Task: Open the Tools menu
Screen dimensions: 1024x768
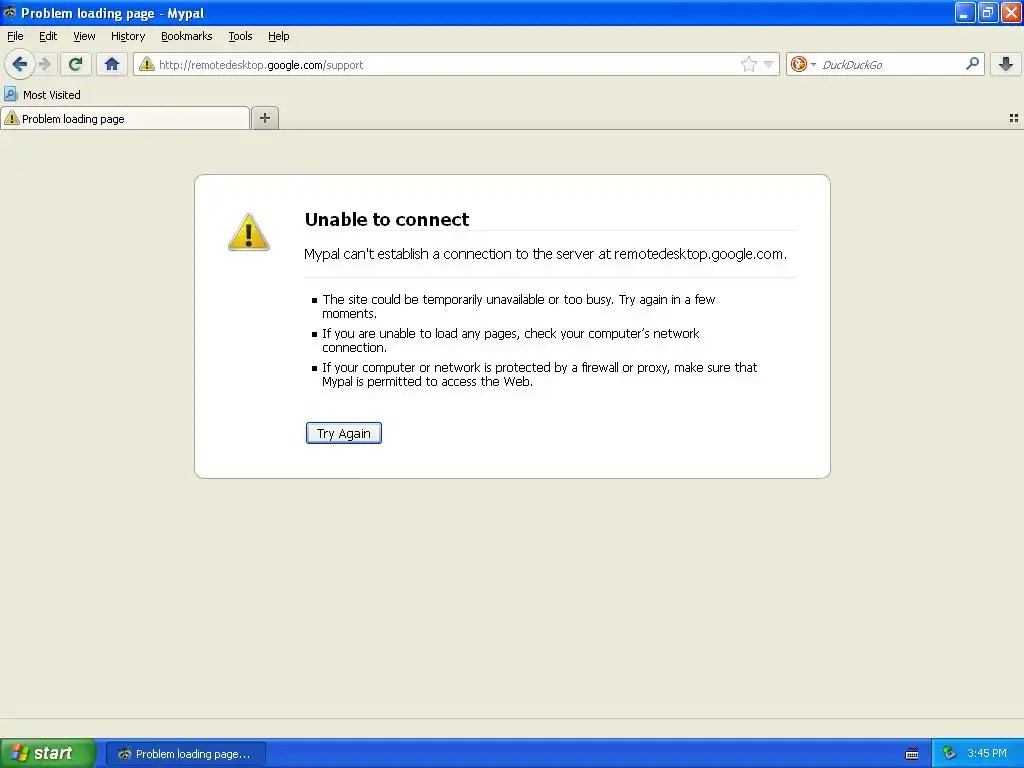Action: (x=240, y=37)
